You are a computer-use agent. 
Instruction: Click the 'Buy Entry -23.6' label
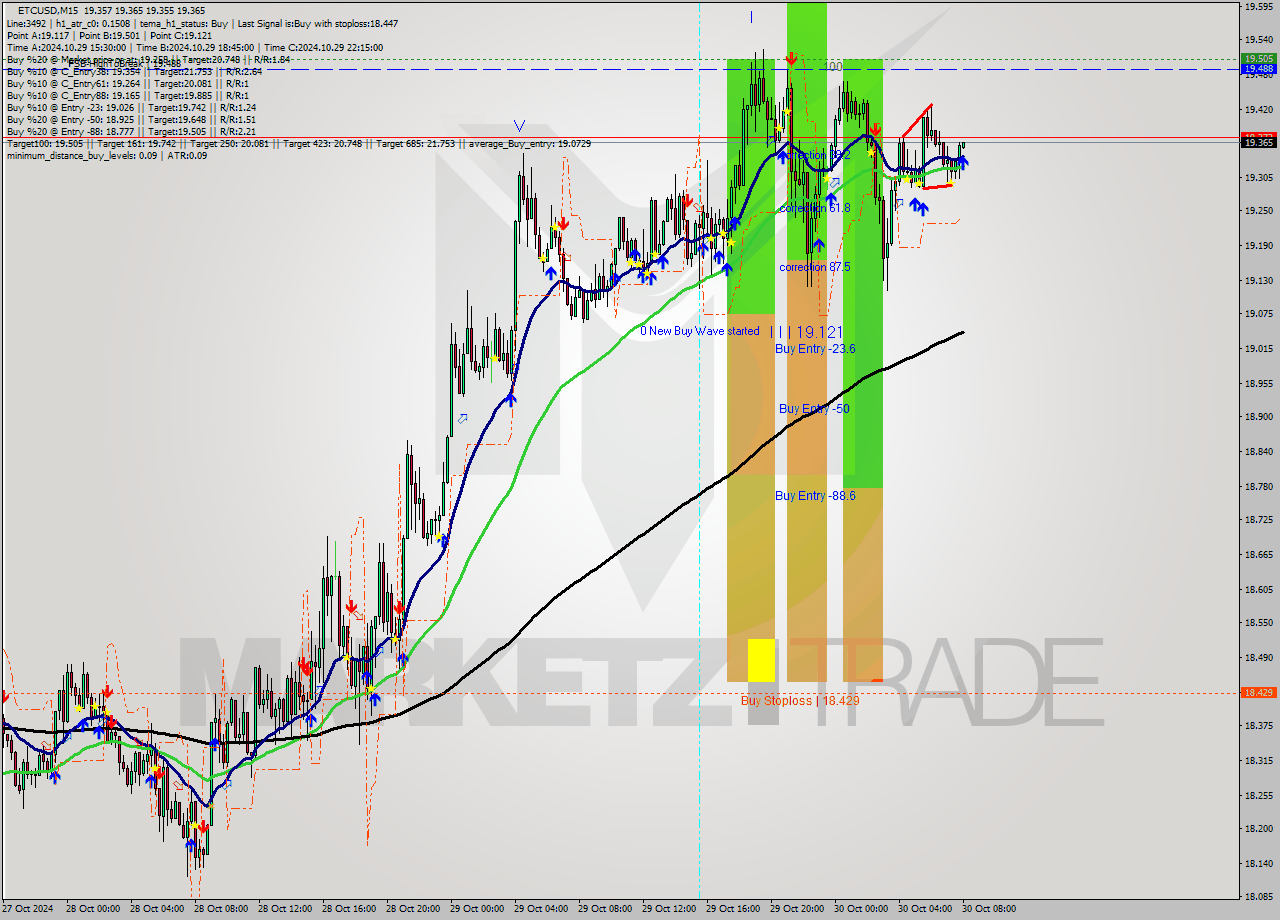tap(815, 349)
